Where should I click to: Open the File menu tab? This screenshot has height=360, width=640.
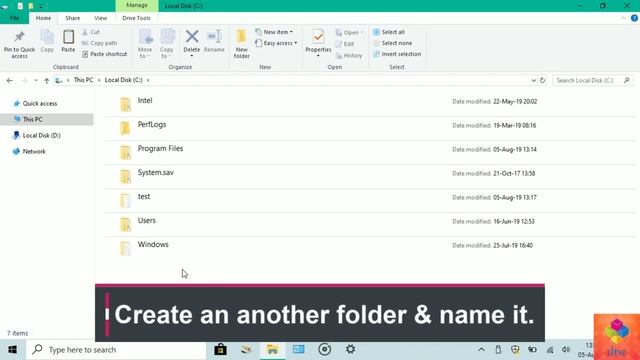point(14,18)
